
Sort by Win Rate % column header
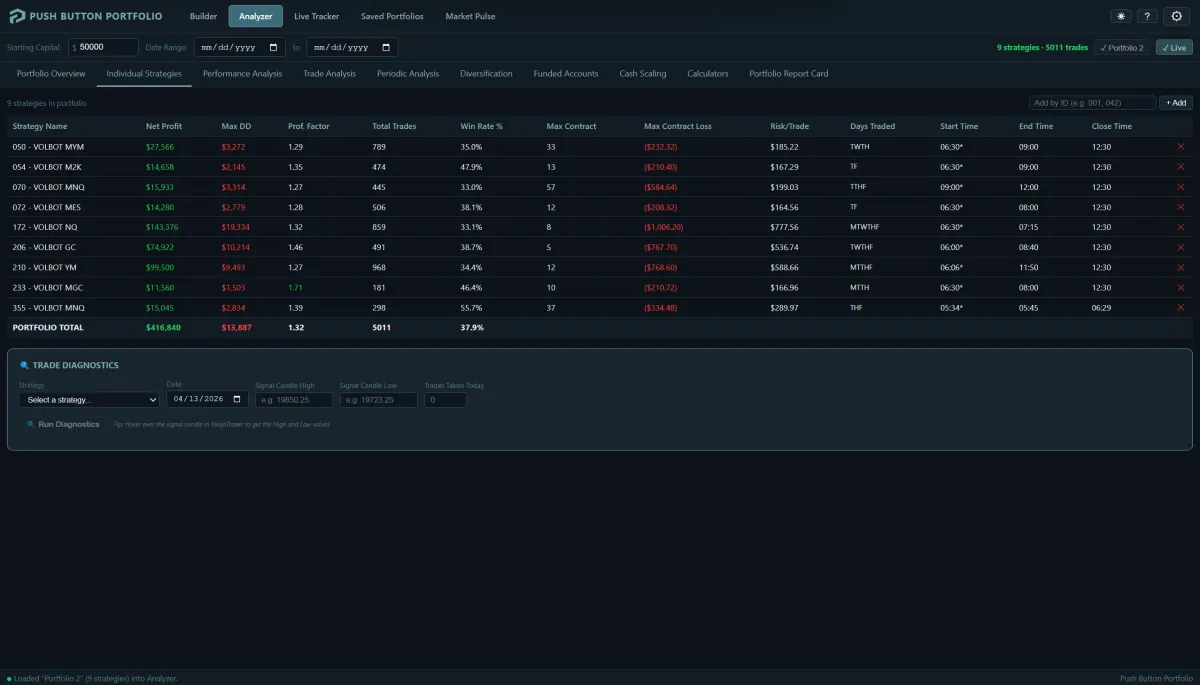pos(481,127)
